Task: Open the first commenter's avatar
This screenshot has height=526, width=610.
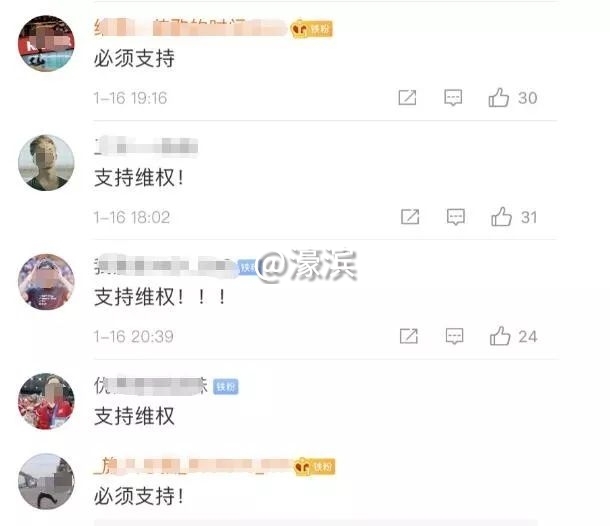Action: 46,43
